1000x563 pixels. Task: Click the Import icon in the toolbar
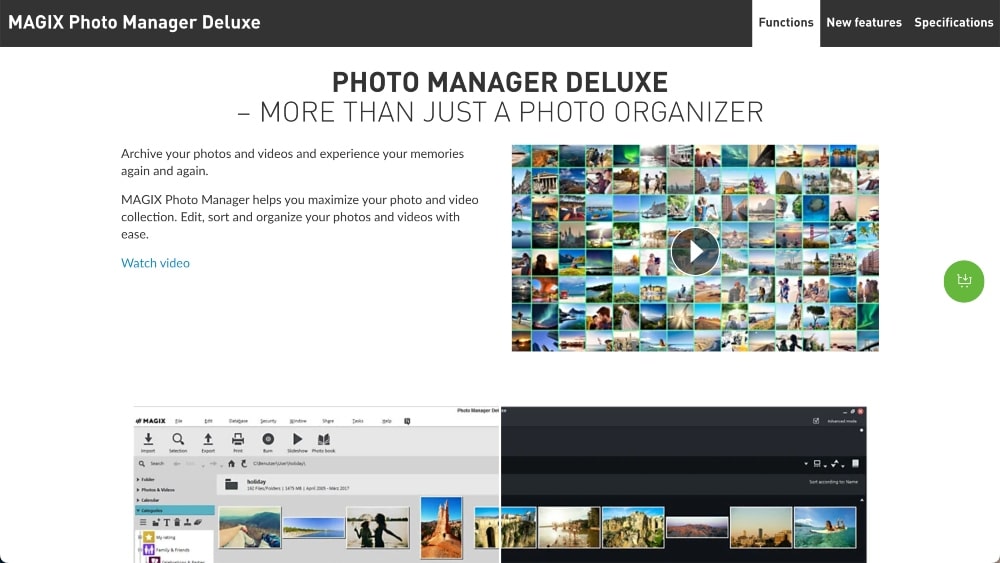pyautogui.click(x=148, y=441)
